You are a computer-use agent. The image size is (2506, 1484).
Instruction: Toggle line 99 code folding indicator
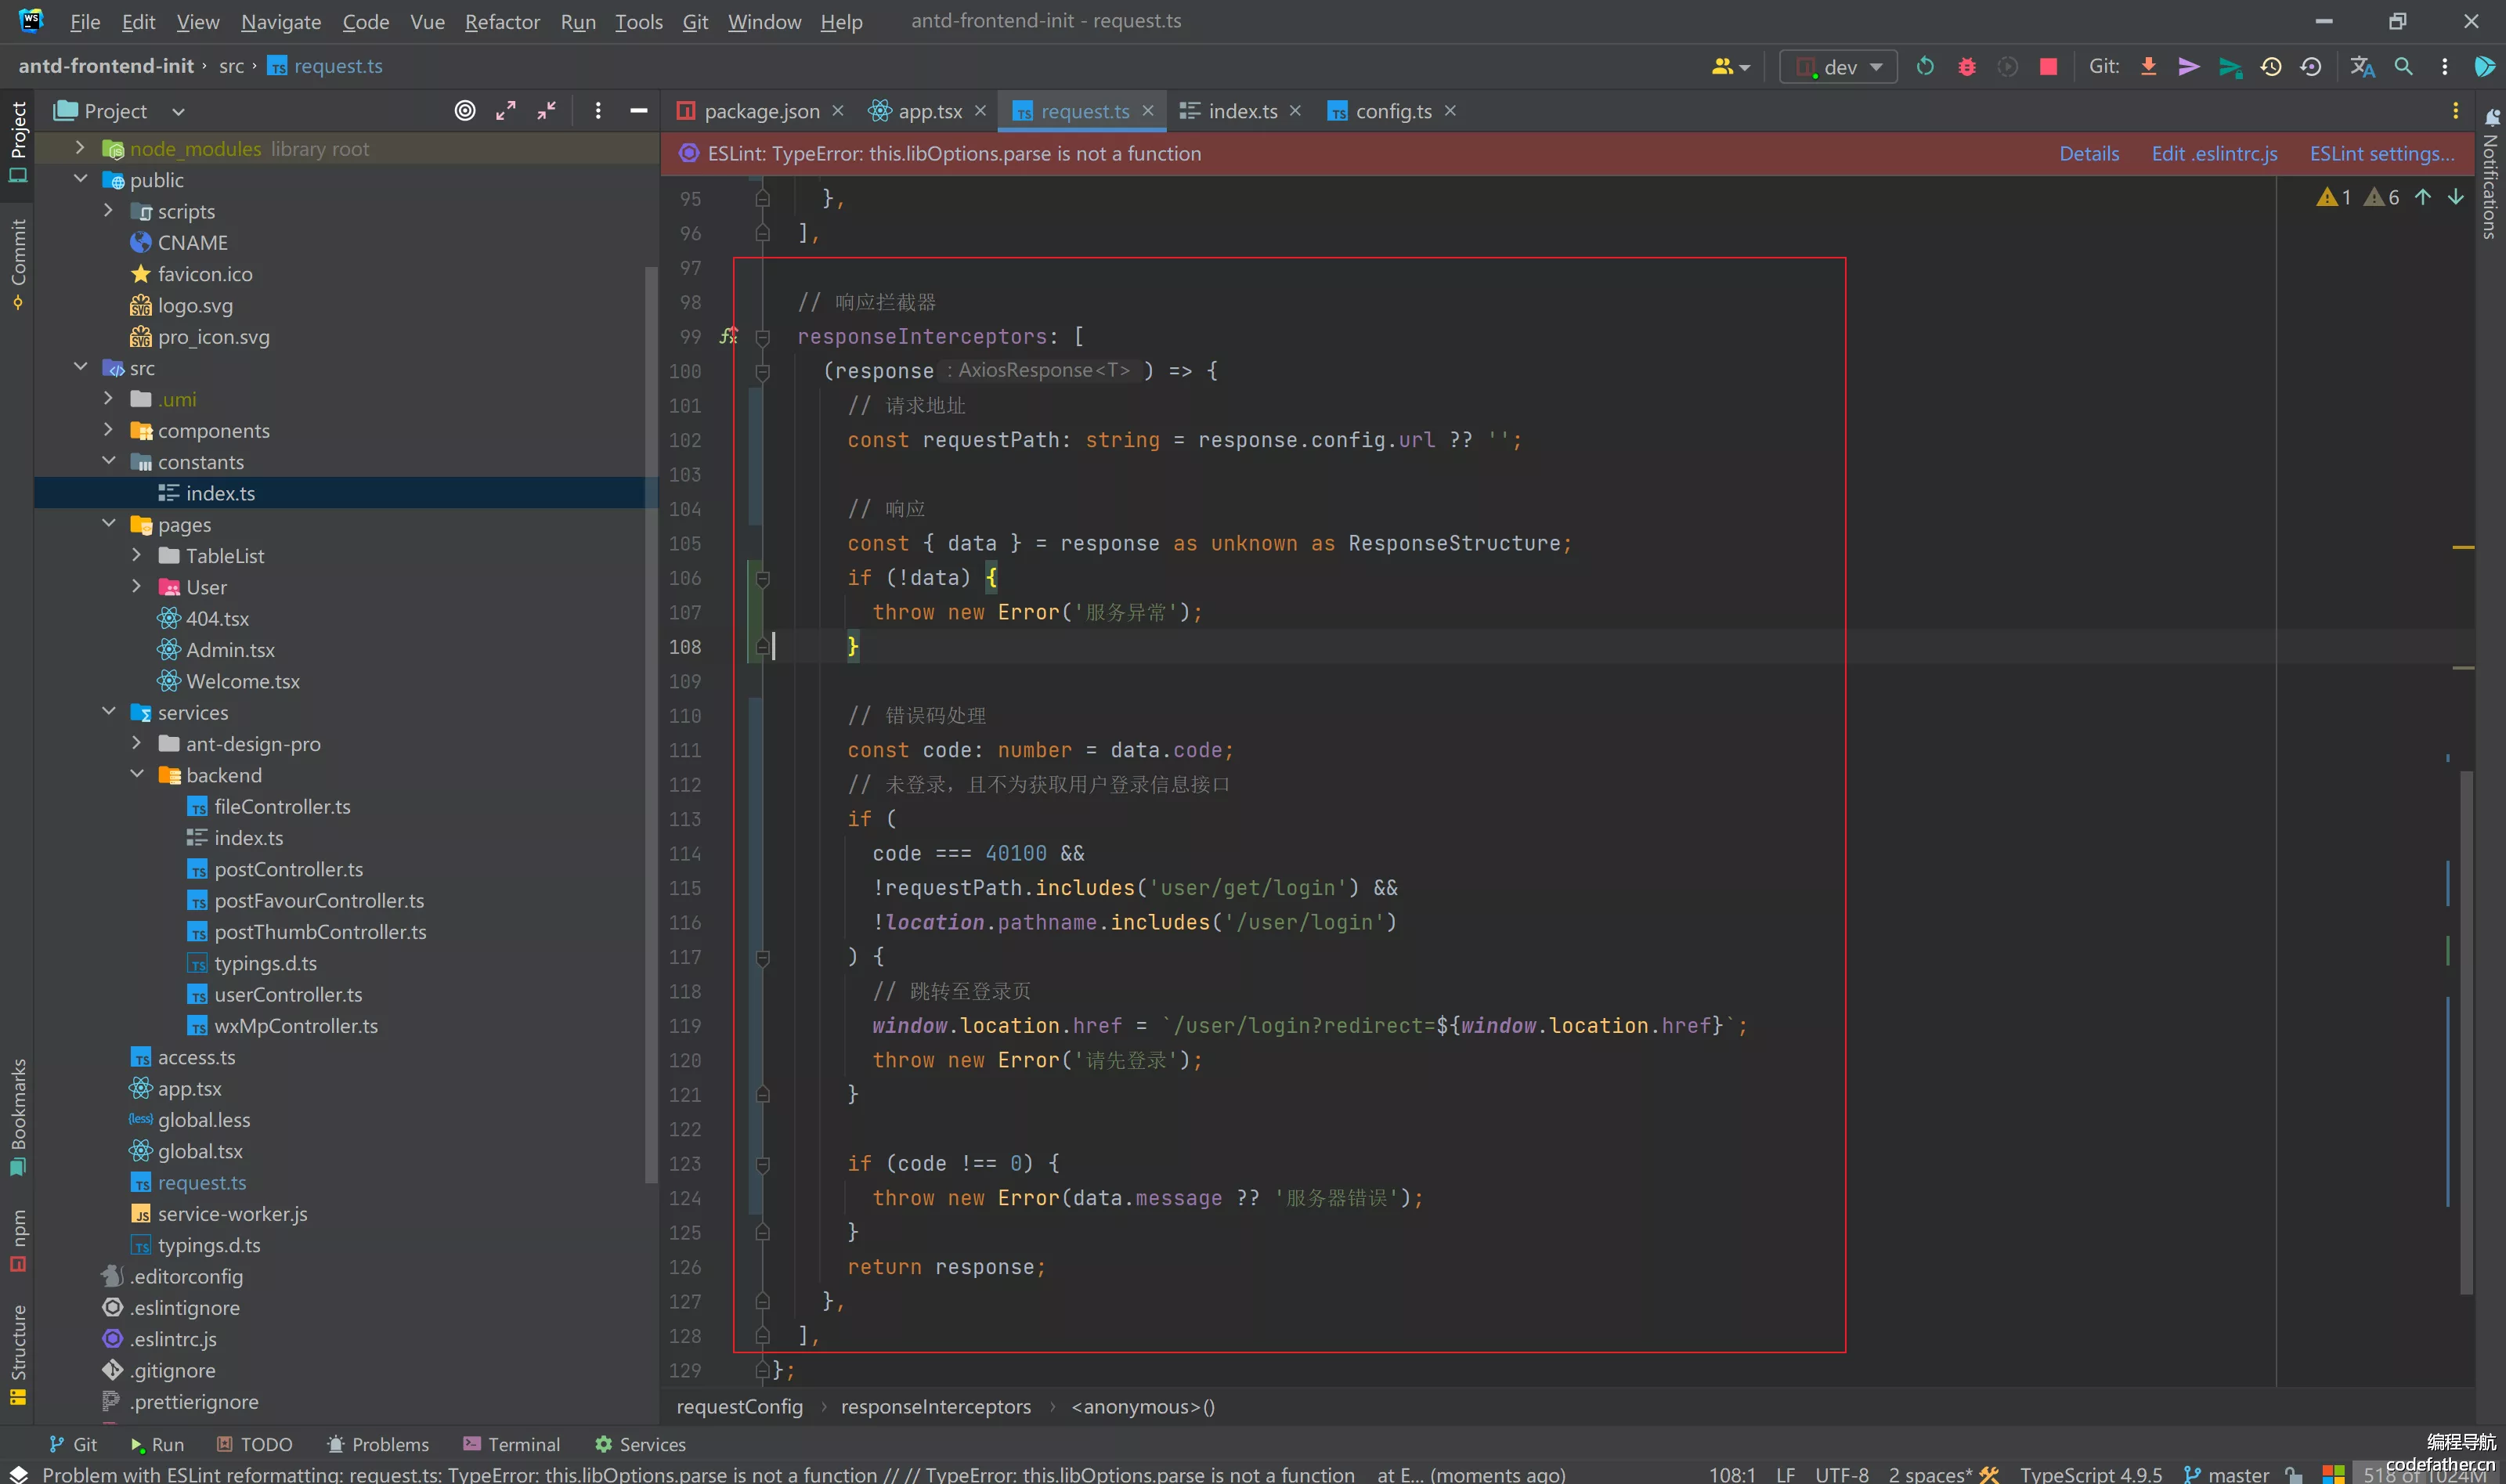(x=760, y=336)
